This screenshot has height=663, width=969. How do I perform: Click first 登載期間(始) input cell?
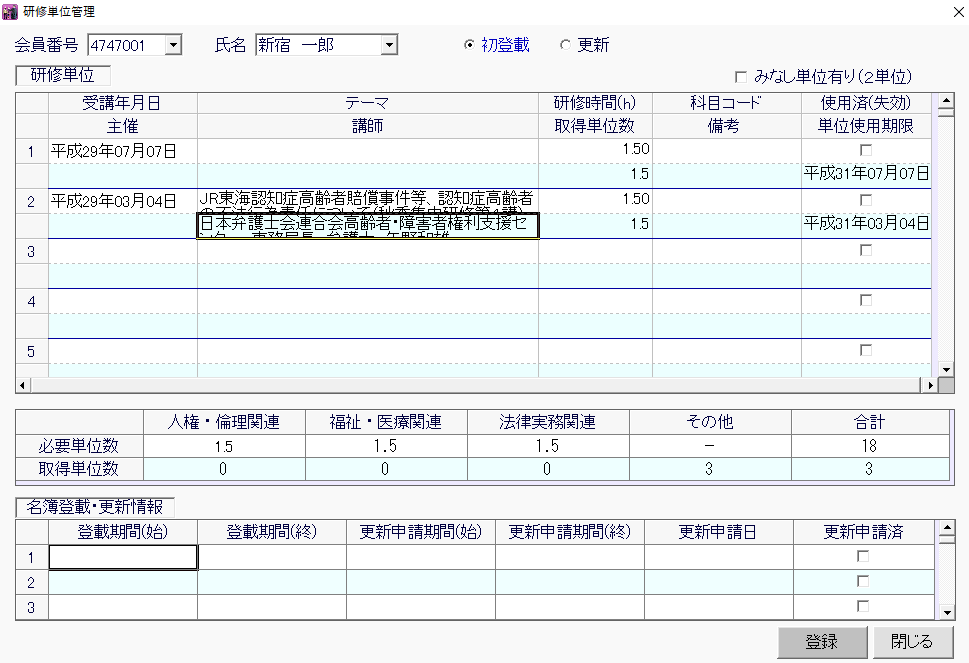pos(123,557)
